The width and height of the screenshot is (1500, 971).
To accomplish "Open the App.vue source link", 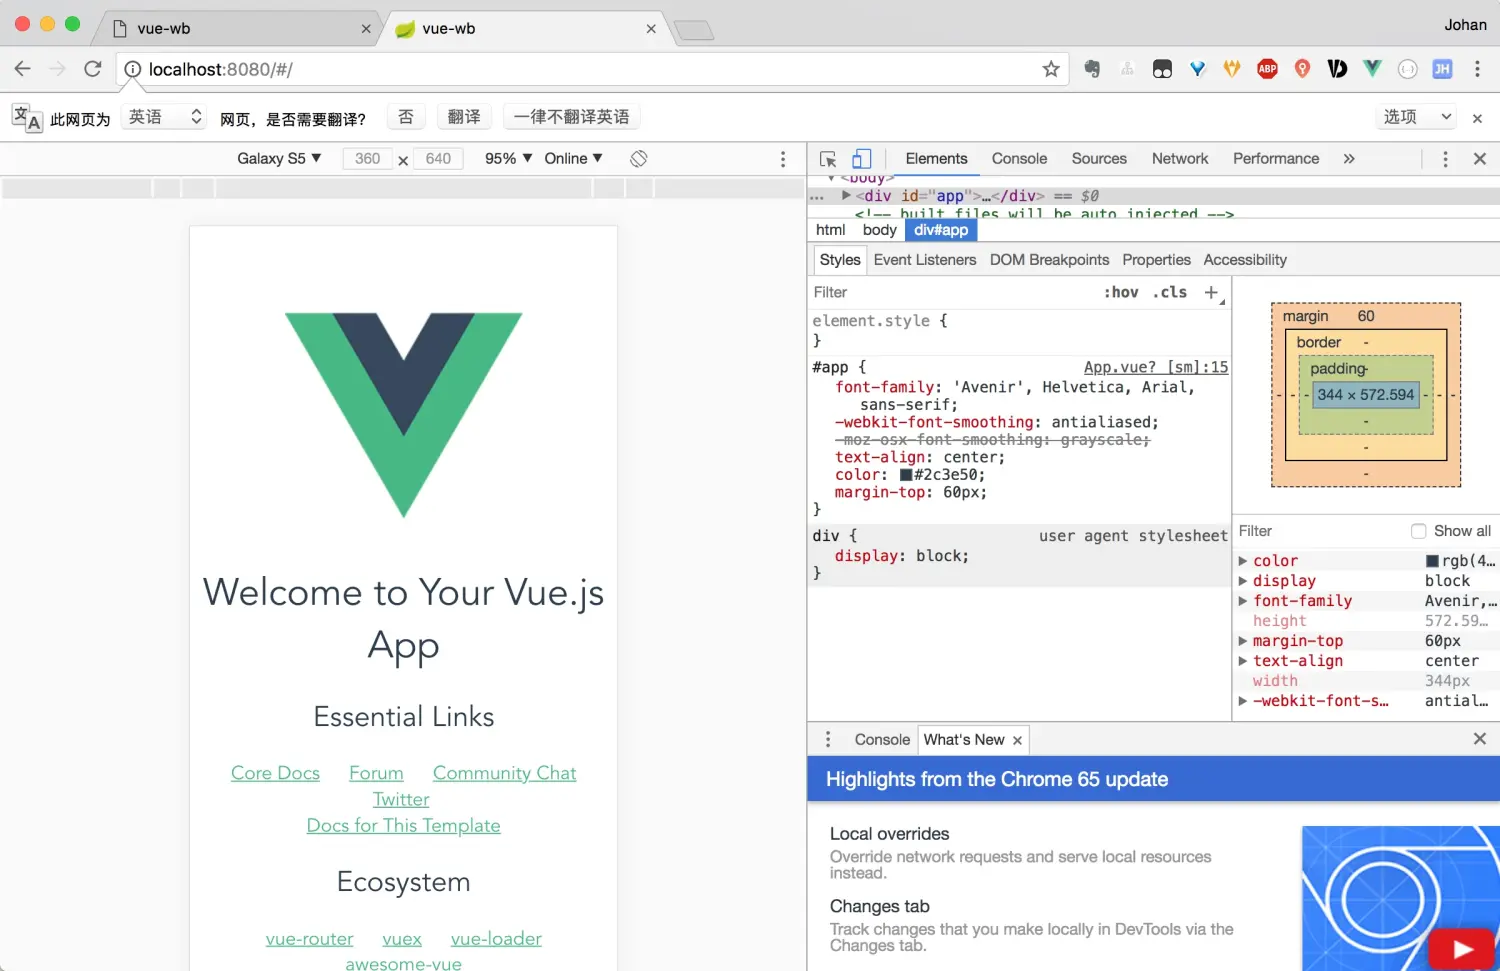I will click(x=1156, y=367).
